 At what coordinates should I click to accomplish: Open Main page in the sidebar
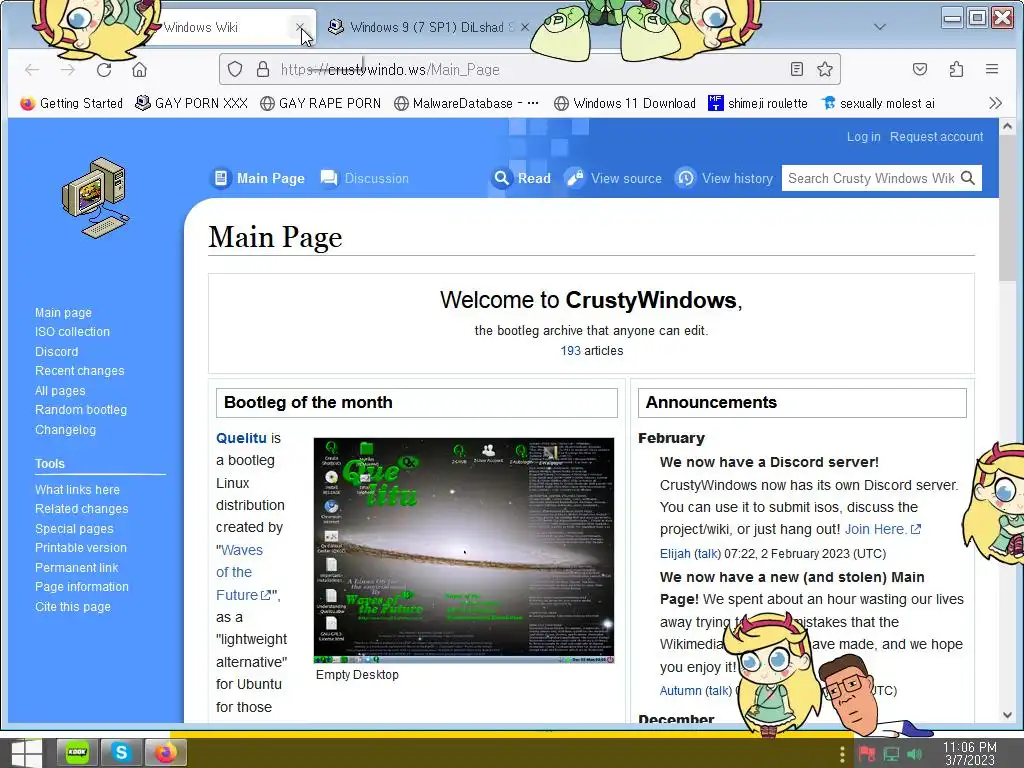pos(63,313)
